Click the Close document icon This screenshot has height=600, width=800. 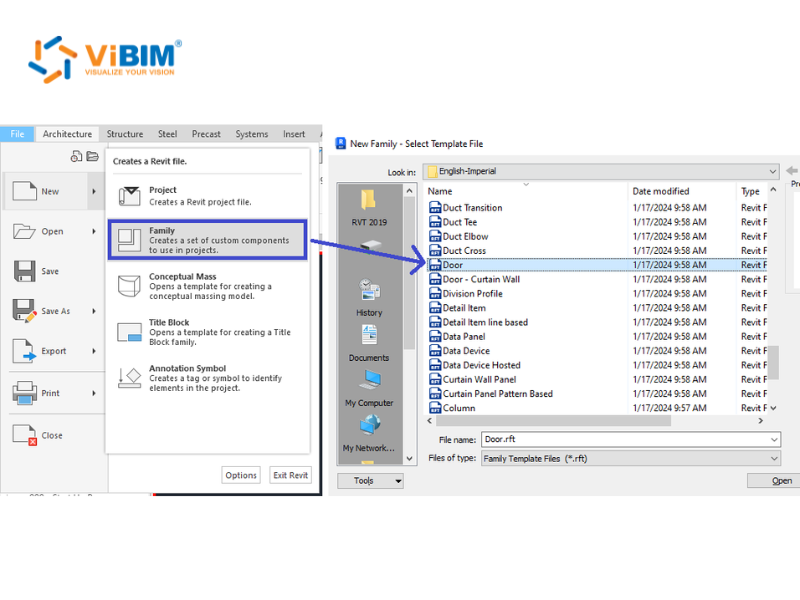[x=24, y=435]
